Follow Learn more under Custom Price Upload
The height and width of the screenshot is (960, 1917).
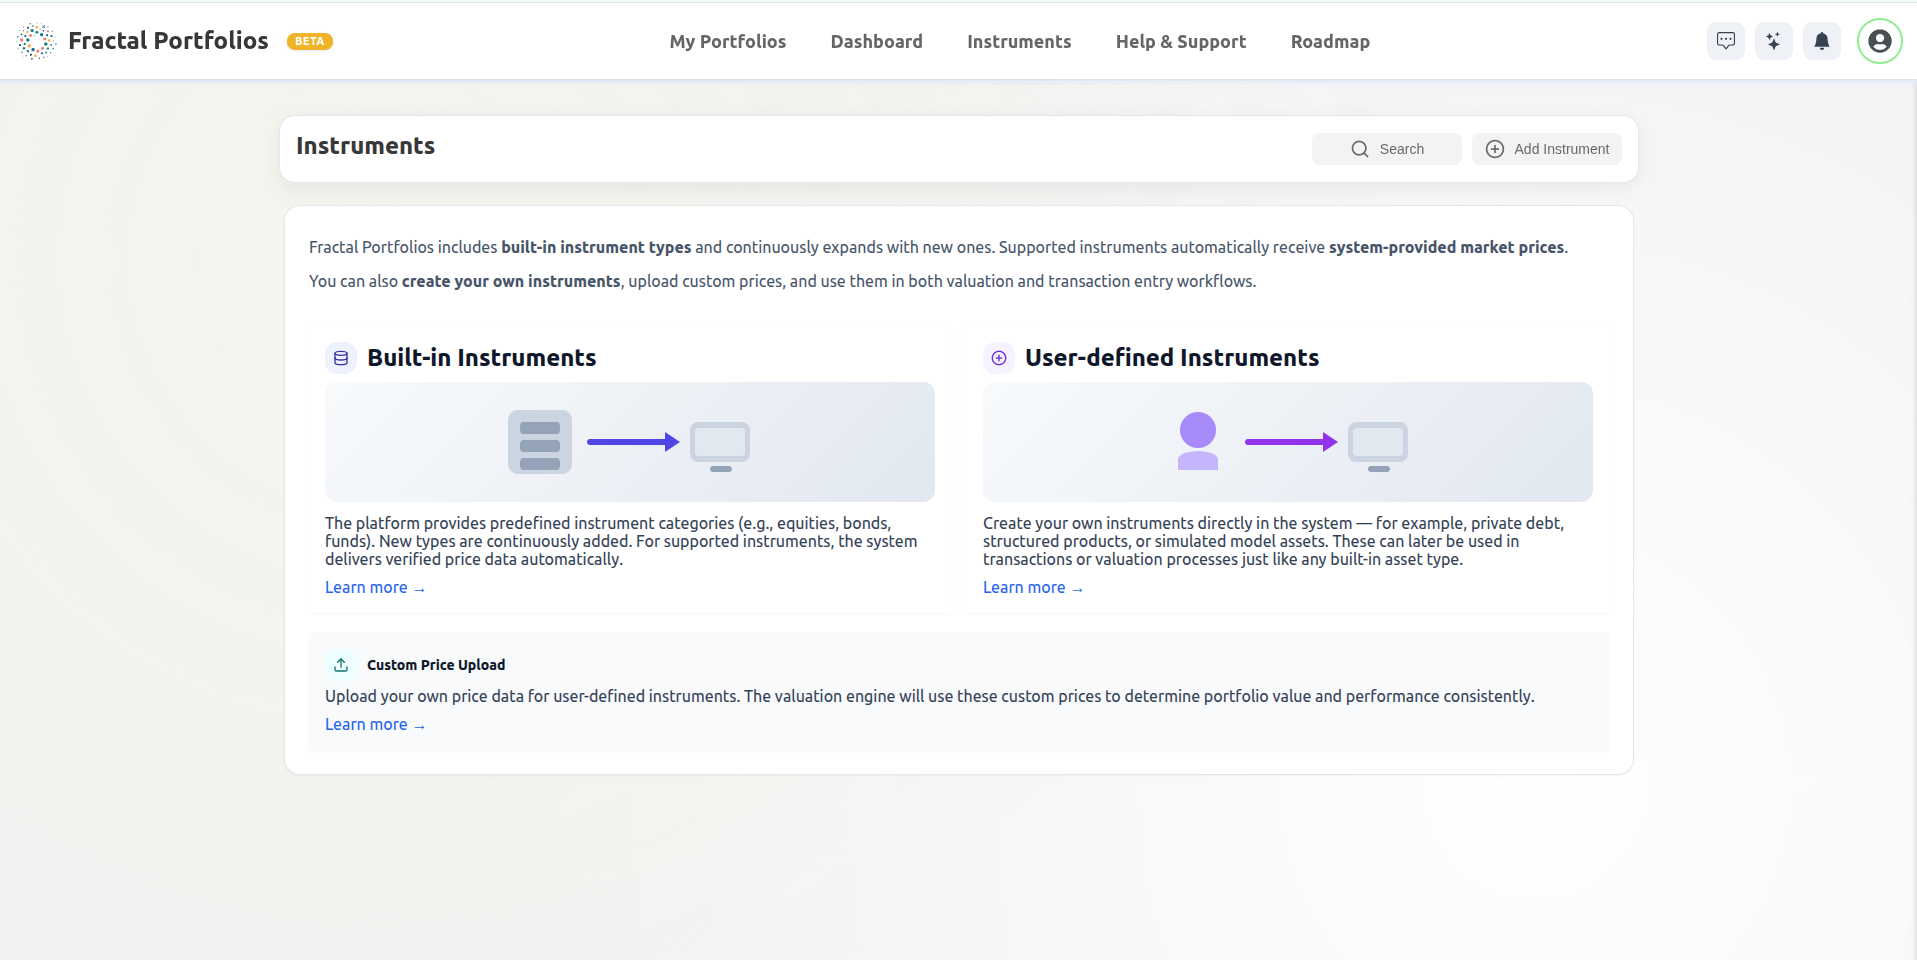pos(375,725)
